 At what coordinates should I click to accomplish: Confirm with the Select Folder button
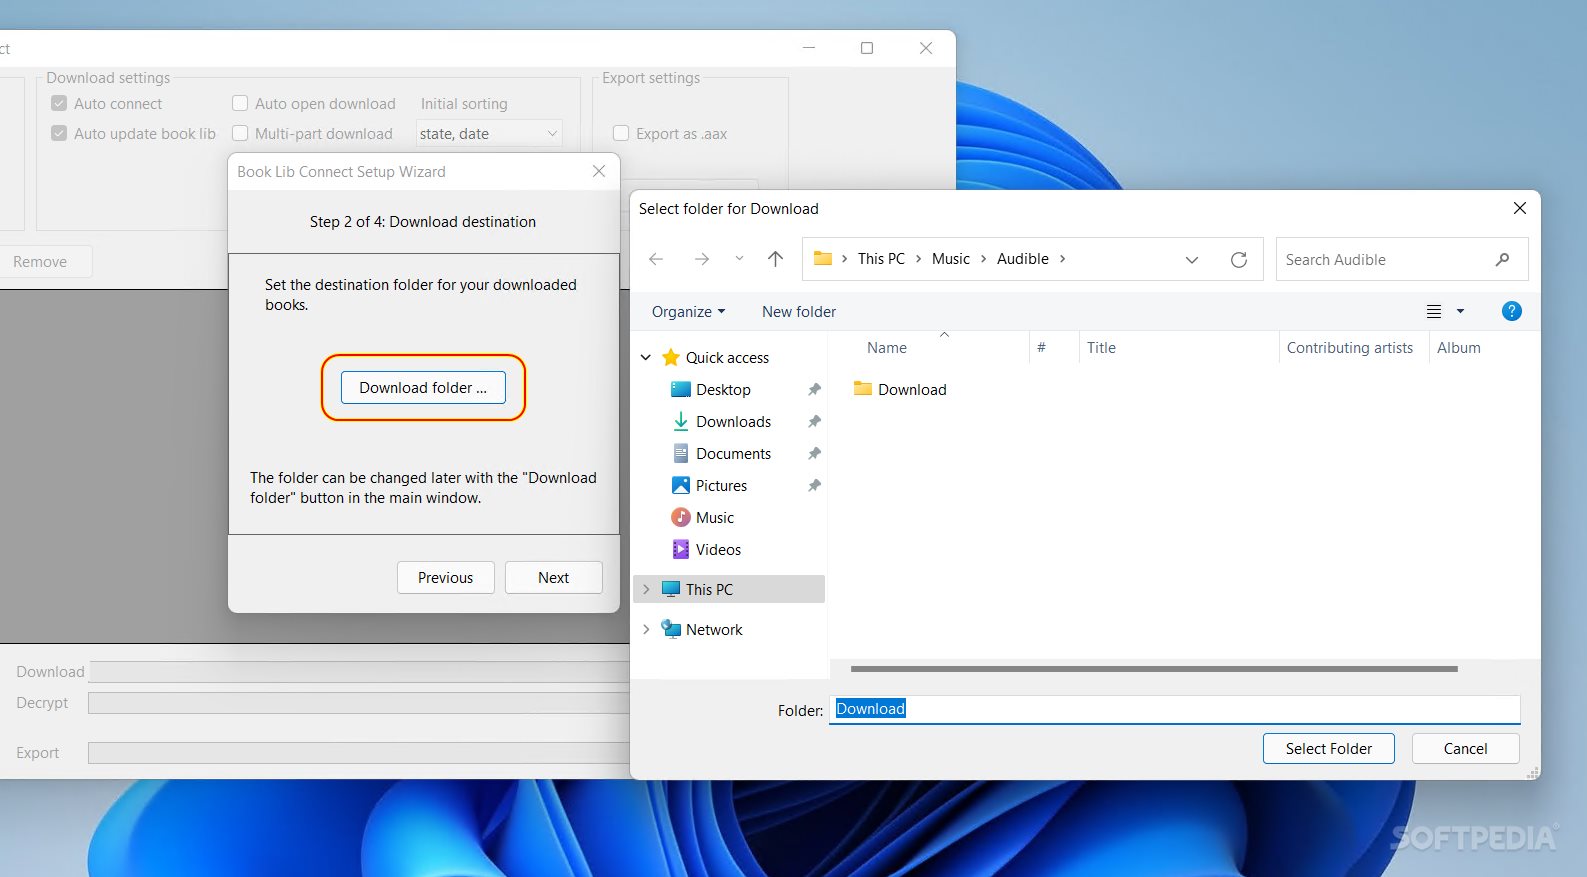1328,748
